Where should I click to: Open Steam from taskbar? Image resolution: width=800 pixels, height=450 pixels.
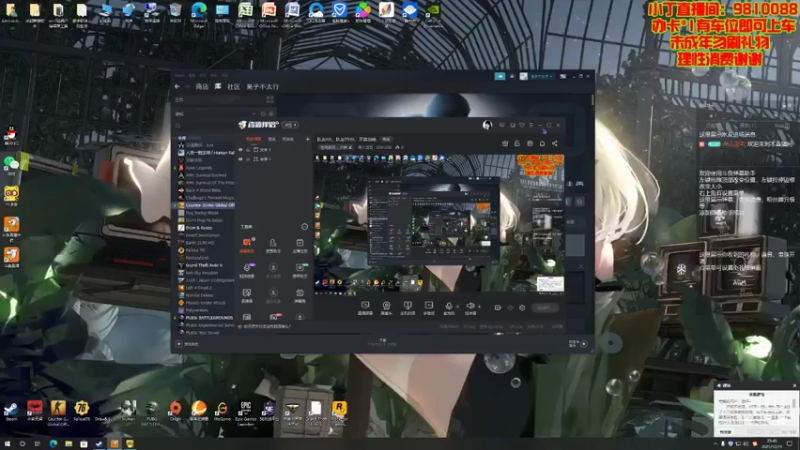coord(99,444)
